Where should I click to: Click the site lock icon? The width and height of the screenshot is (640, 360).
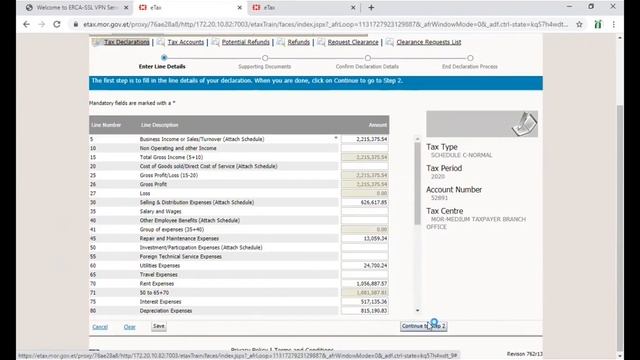click(x=76, y=24)
